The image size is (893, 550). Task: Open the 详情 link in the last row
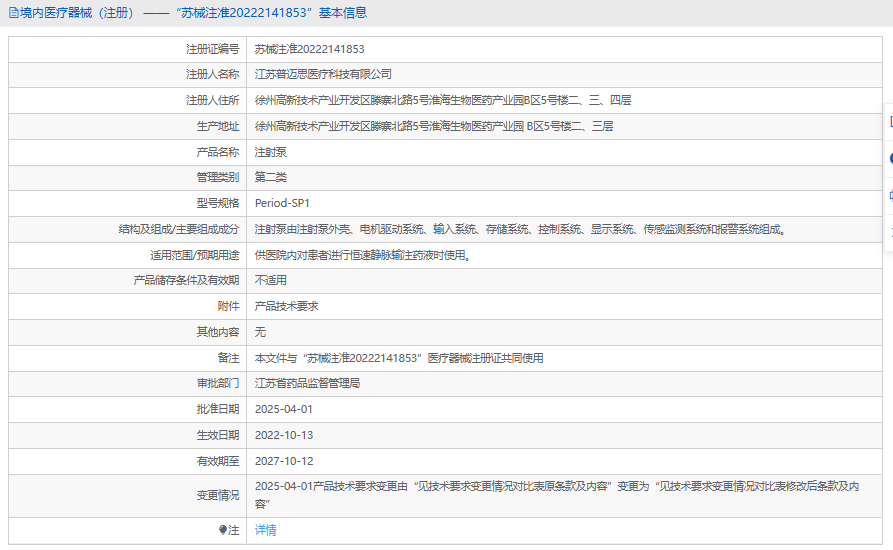[266, 530]
